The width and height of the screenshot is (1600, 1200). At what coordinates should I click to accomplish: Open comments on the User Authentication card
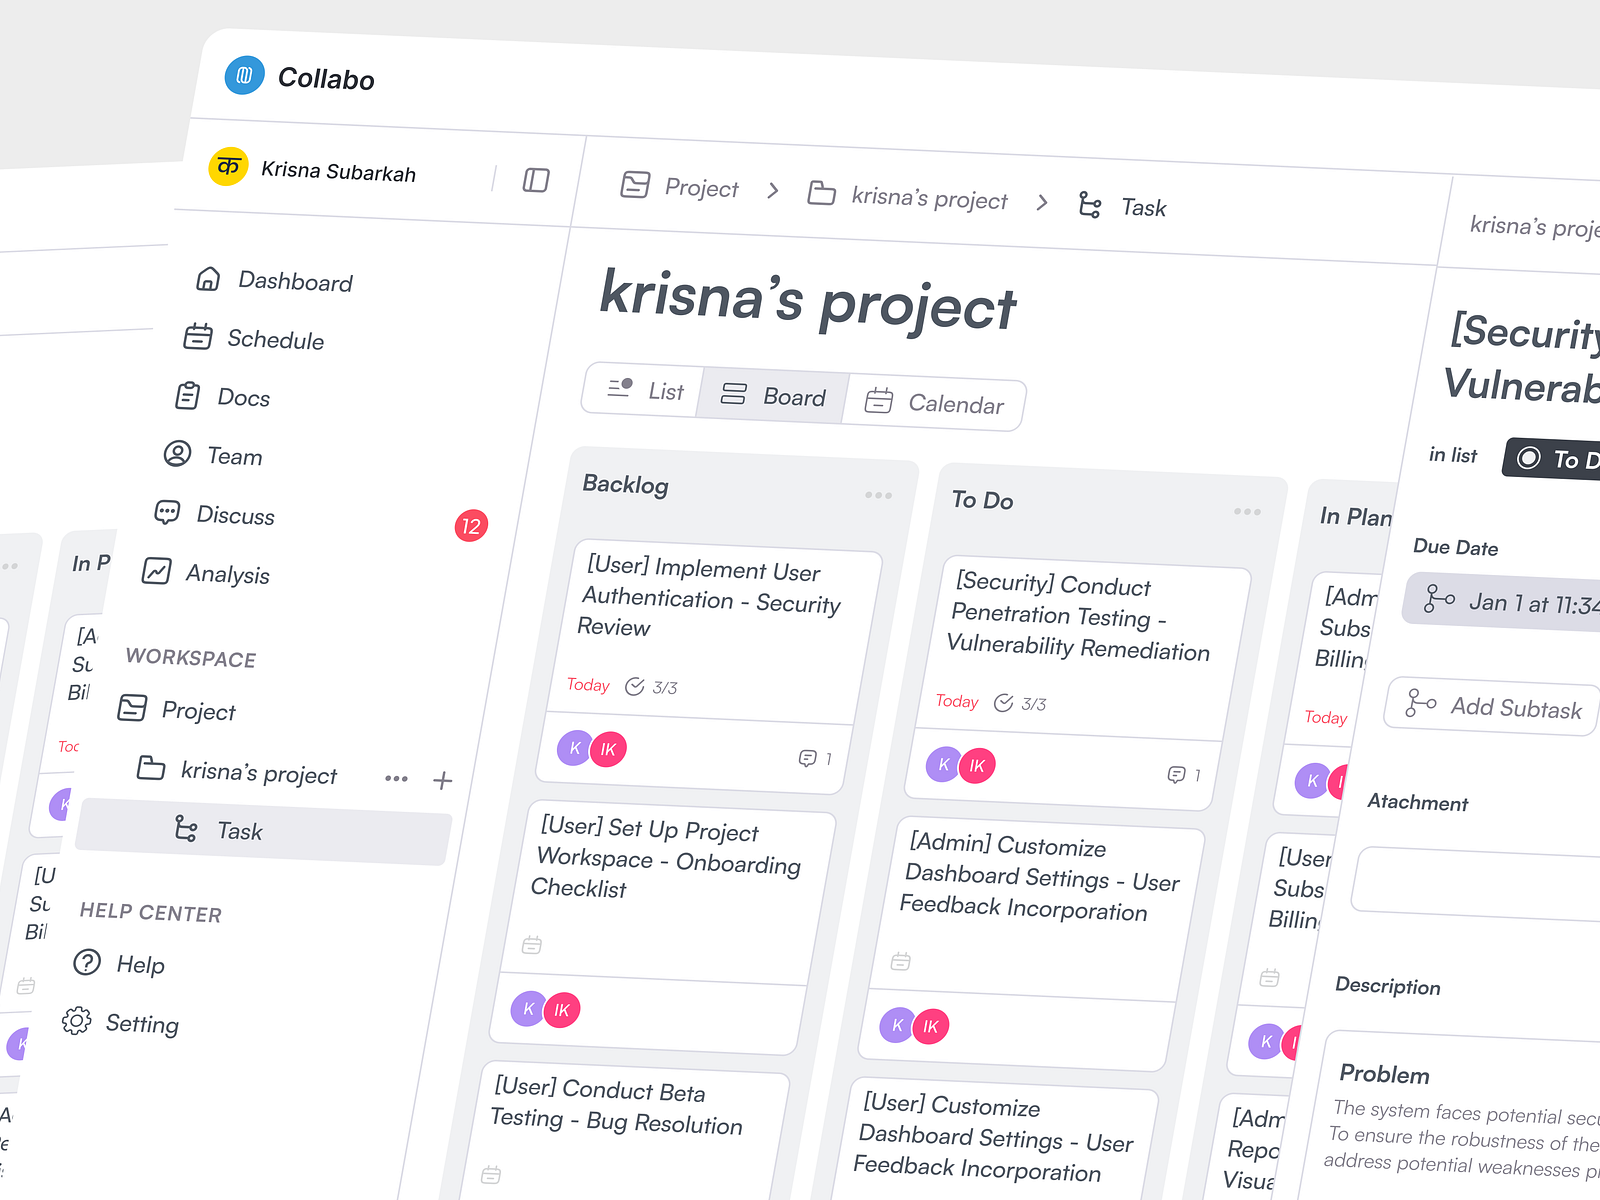tap(809, 758)
